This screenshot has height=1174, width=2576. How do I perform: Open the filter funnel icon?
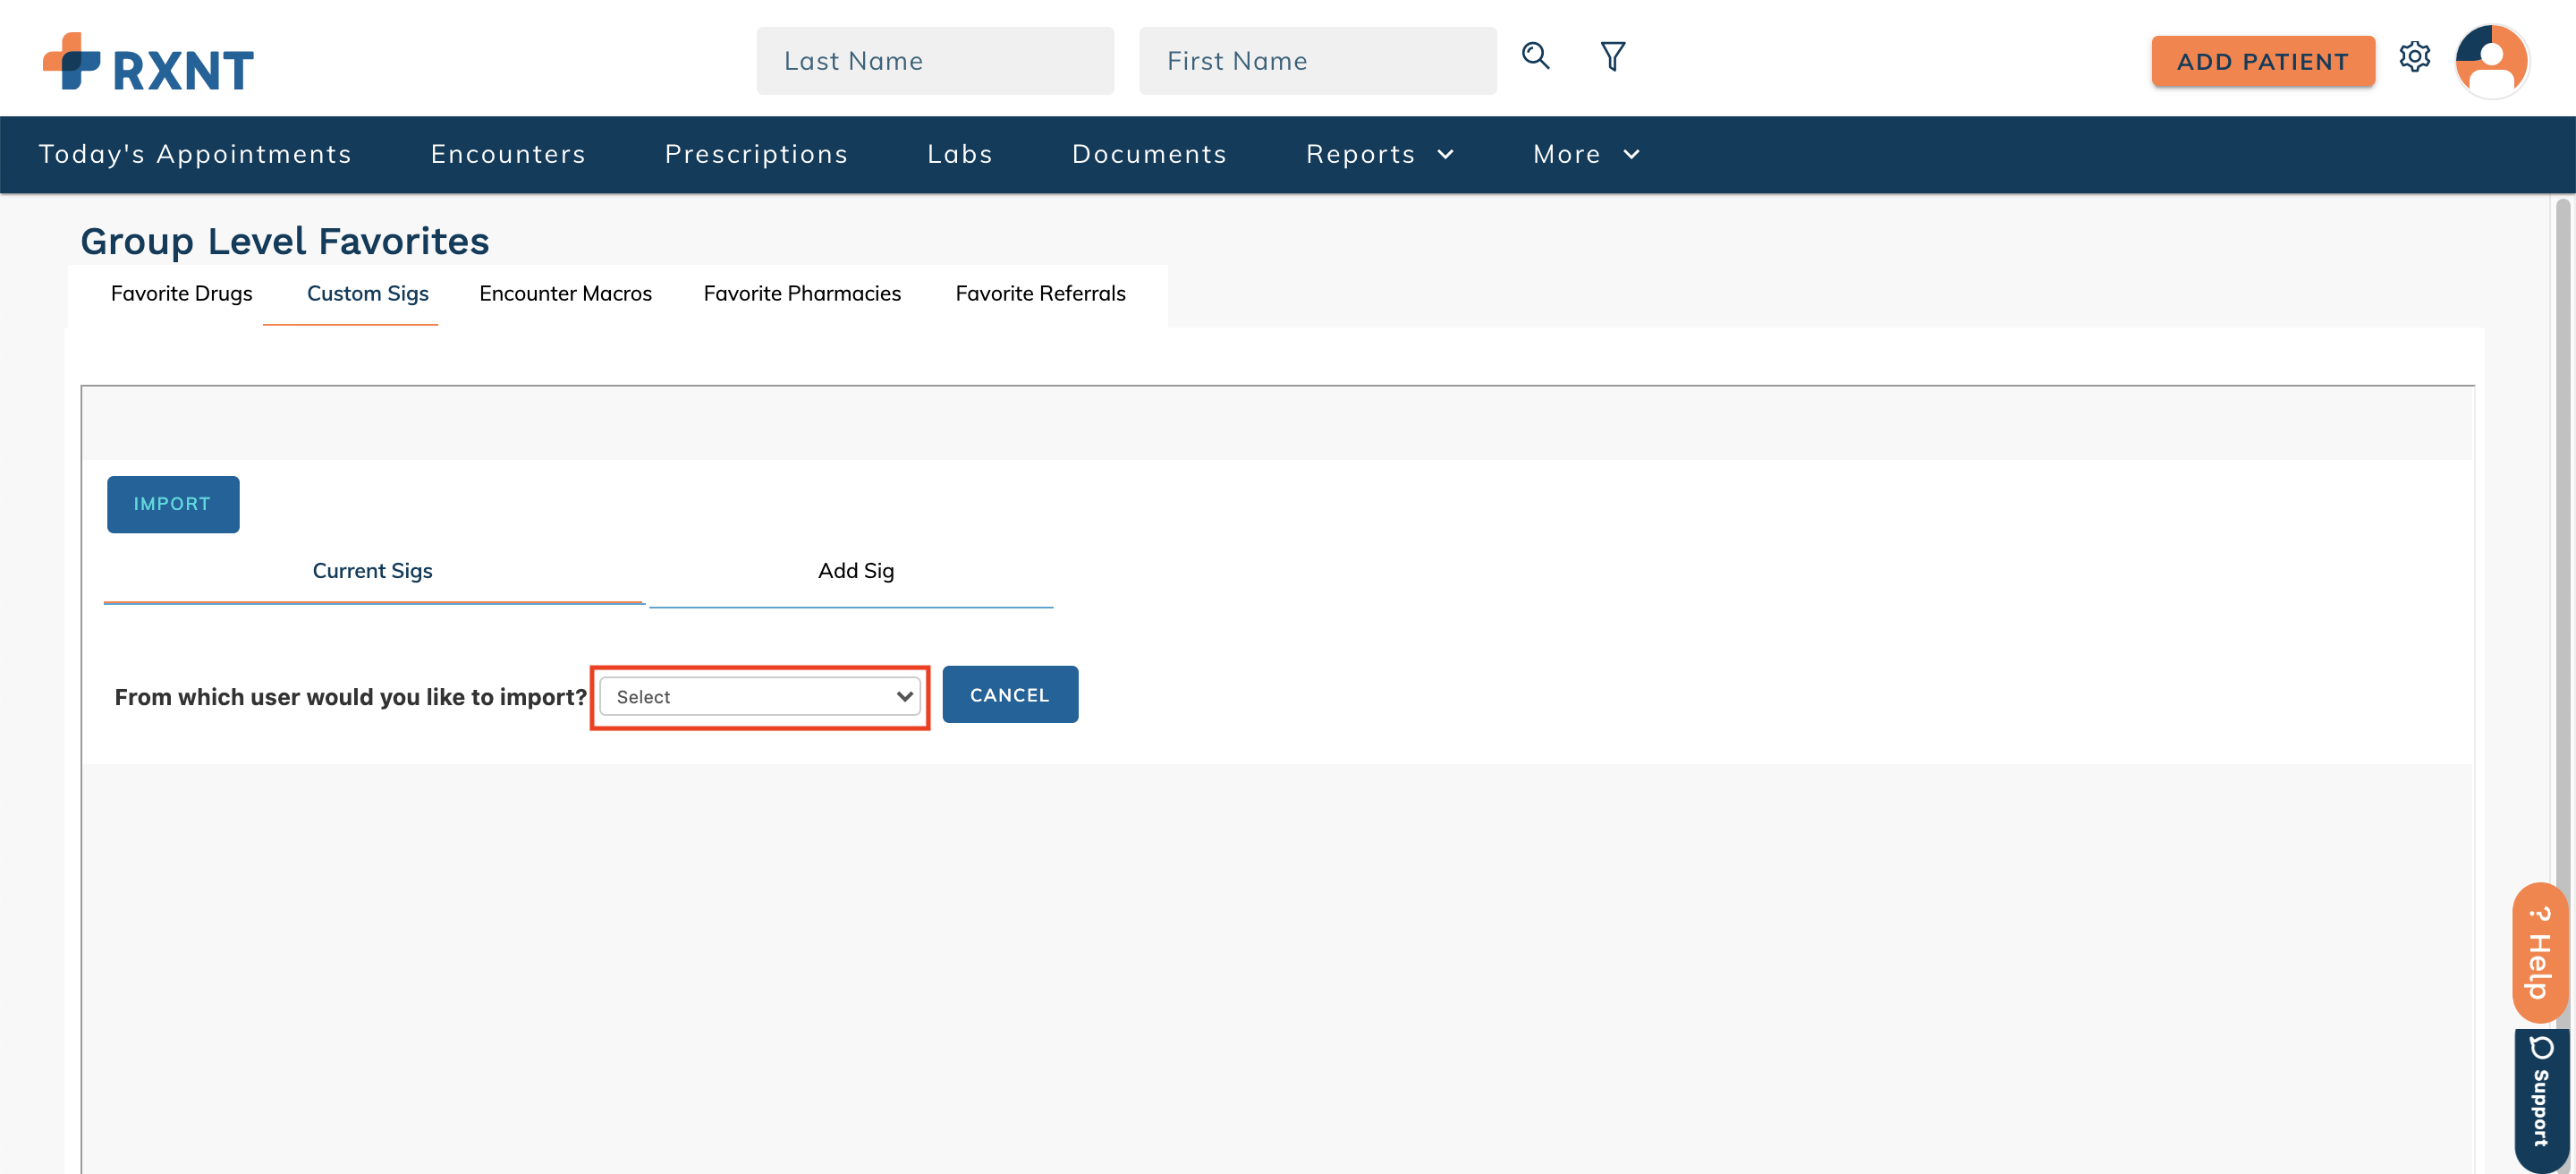(1612, 56)
